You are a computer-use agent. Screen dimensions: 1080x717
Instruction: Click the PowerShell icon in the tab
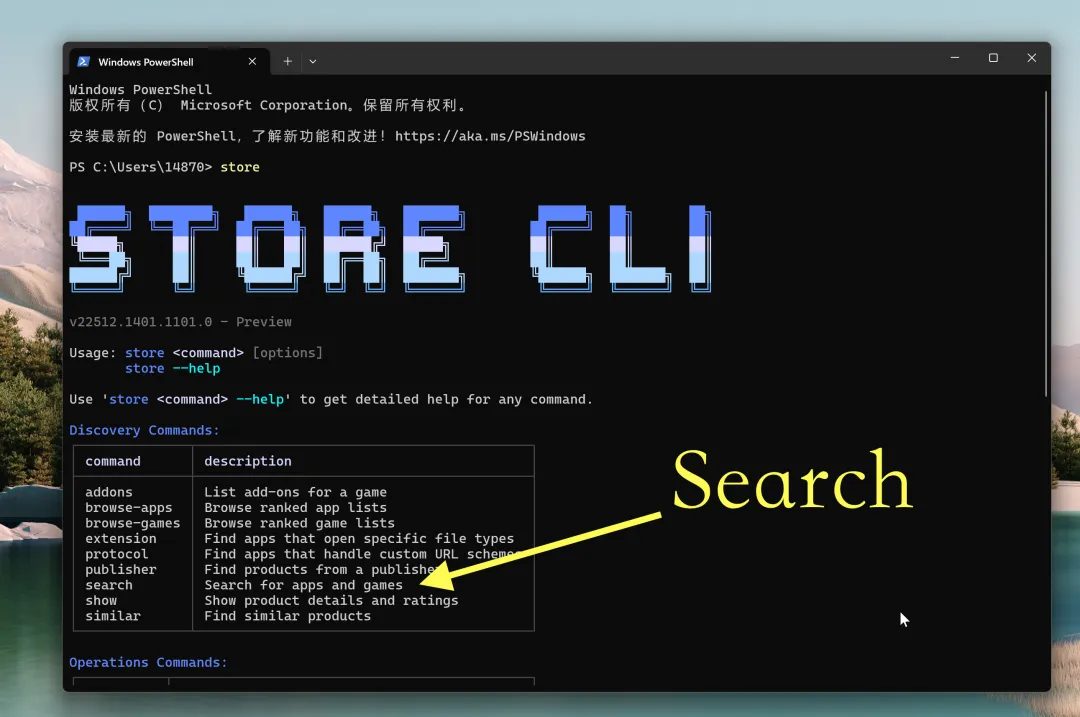(83, 61)
